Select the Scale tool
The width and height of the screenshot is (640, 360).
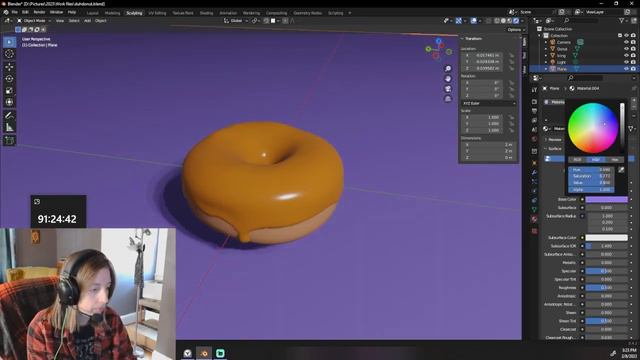(x=9, y=90)
